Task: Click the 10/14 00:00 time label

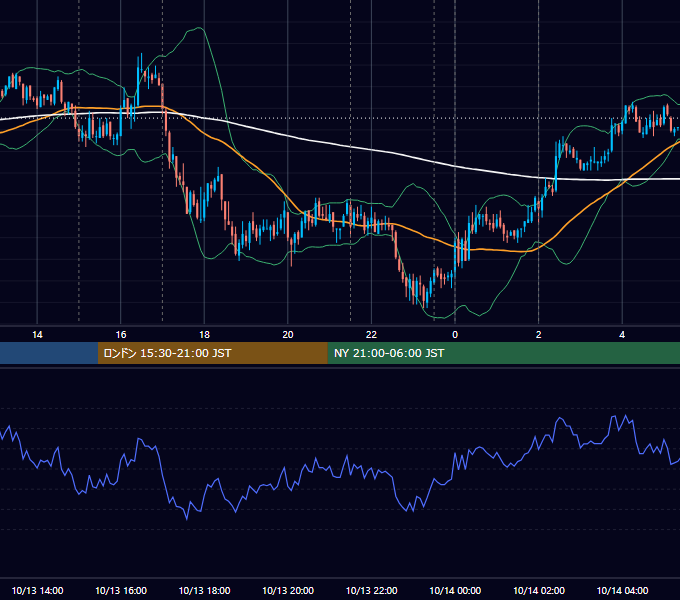Action: coord(455,590)
